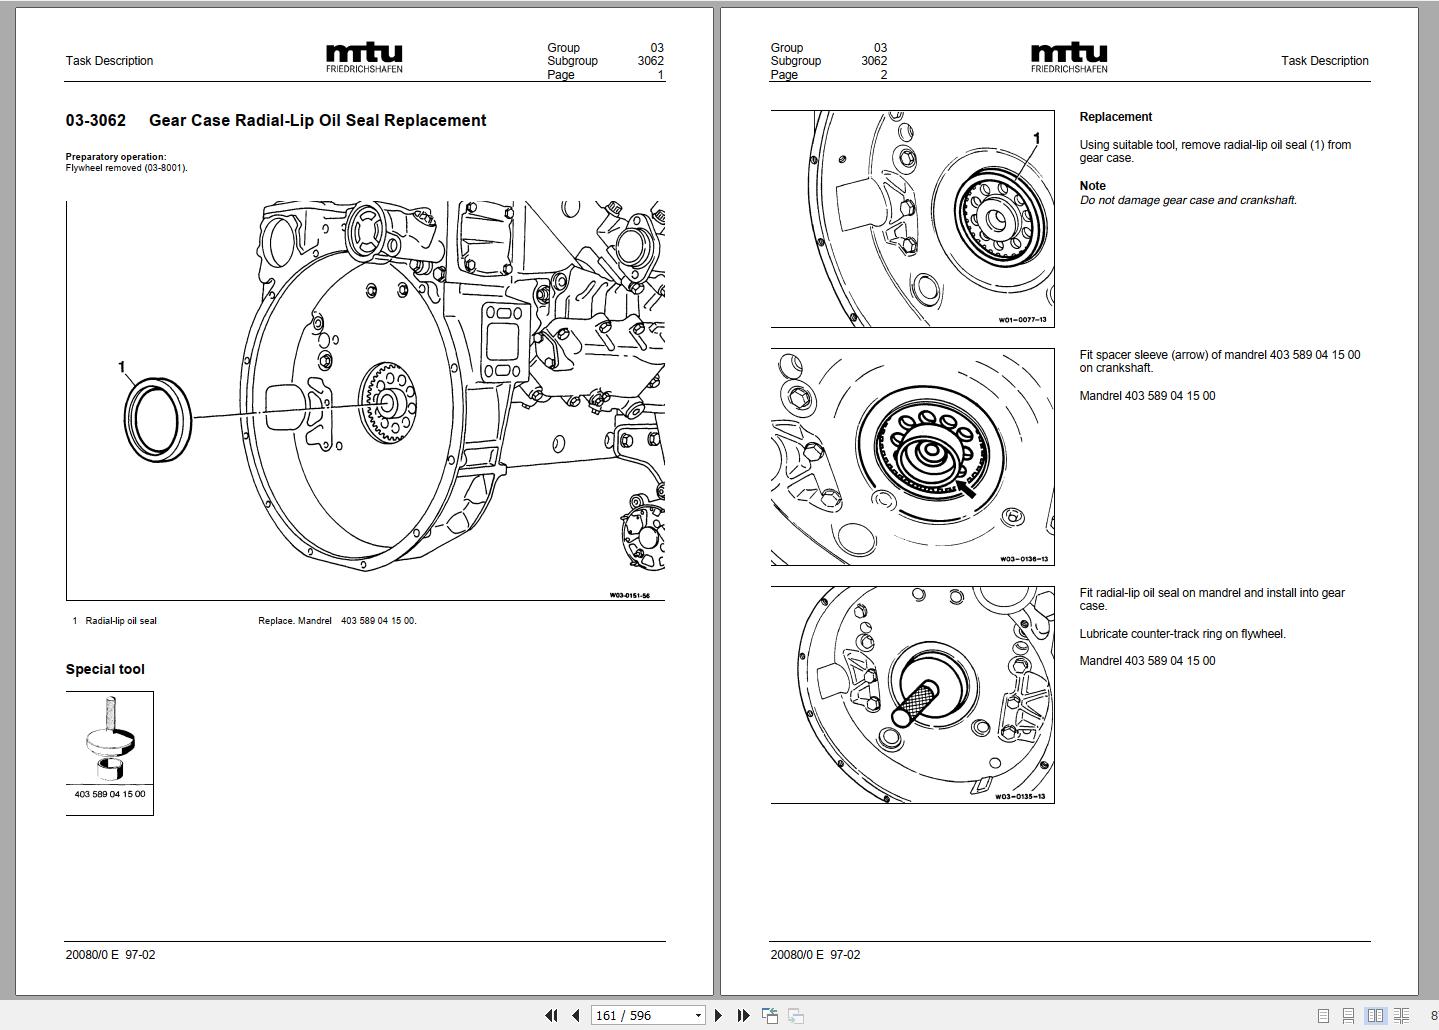1439x1030 pixels.
Task: Jump to the last page 596
Action: [x=743, y=1015]
